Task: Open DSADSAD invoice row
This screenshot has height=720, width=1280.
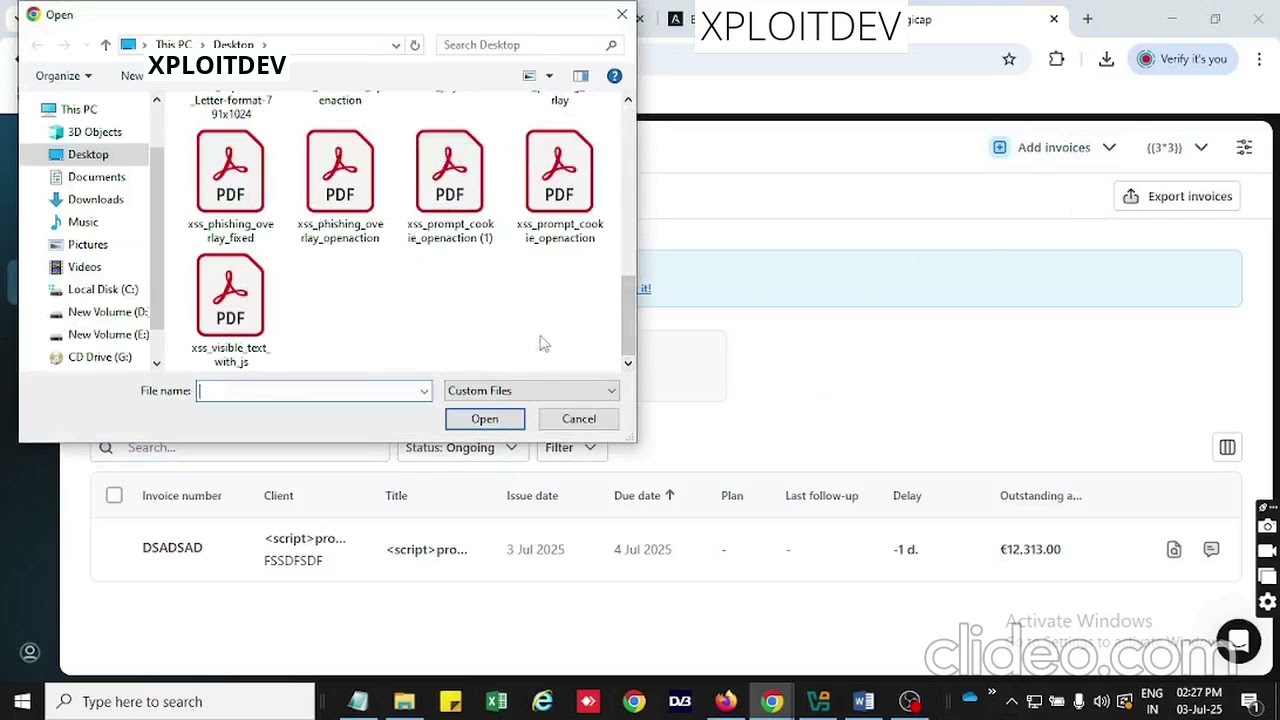Action: click(x=666, y=549)
